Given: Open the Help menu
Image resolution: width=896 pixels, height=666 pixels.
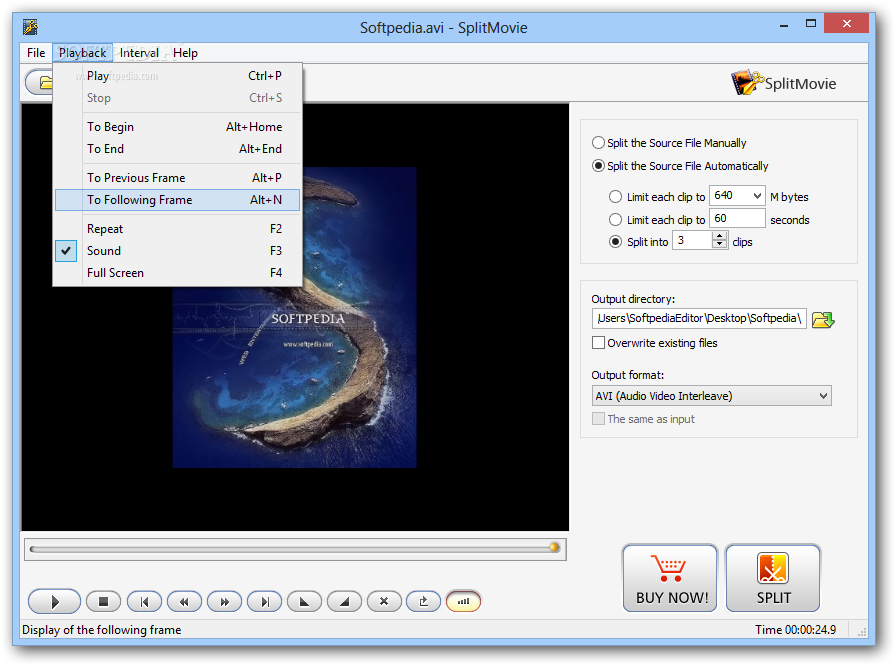Looking at the screenshot, I should 185,53.
